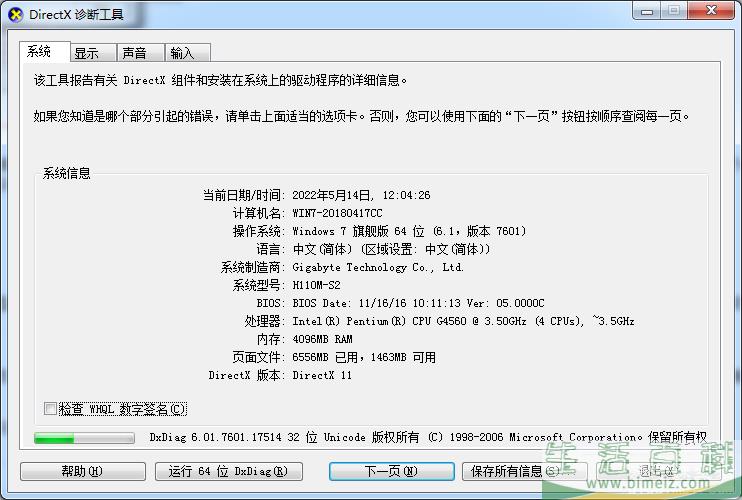This screenshot has height=500, width=742.
Task: Click the 下一页(N) button
Action: coord(391,471)
